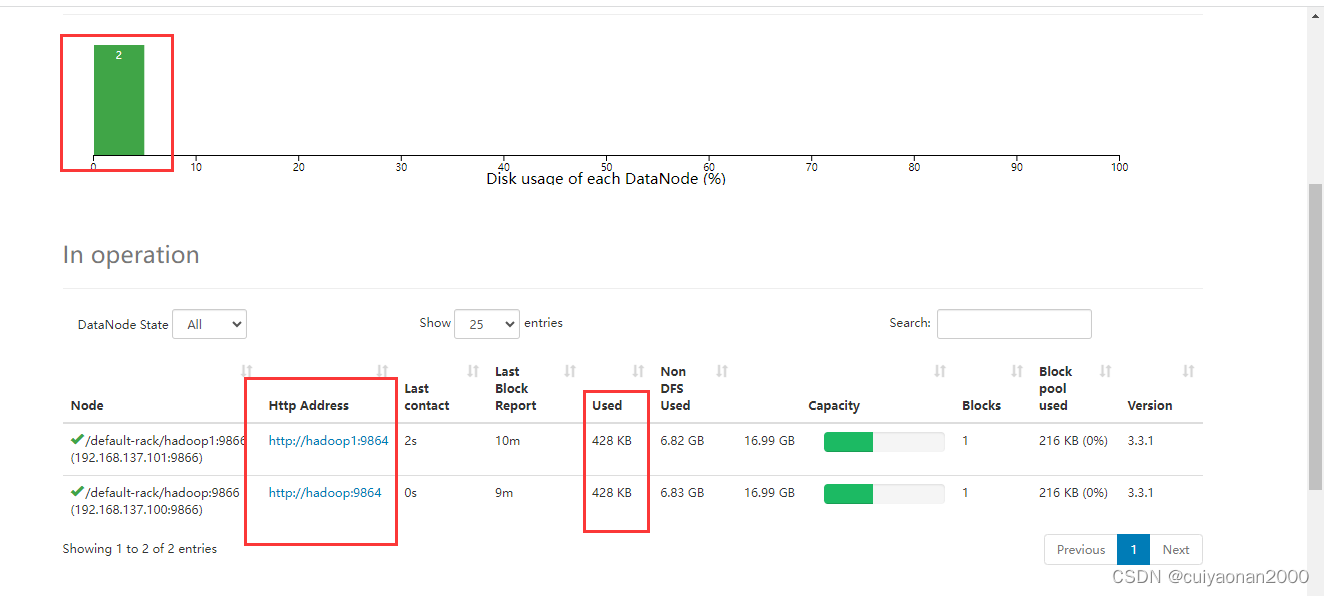Click the green histogram bar labeled 2
1324x596 pixels.
pos(119,100)
